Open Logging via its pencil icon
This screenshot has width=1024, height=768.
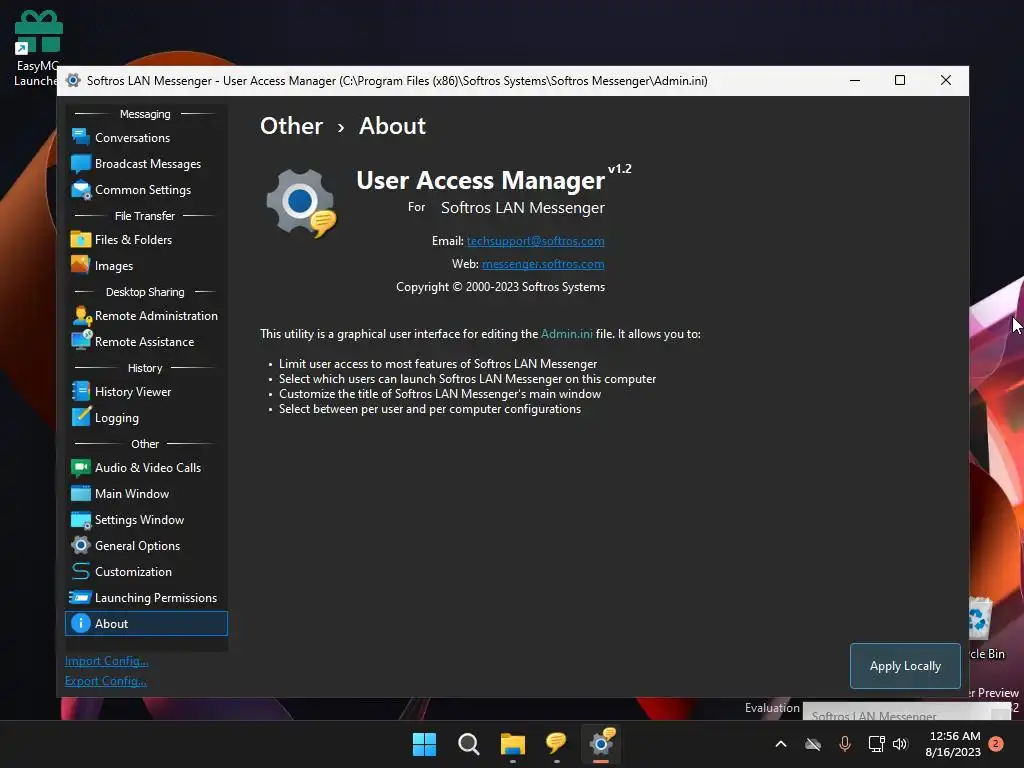click(80, 417)
